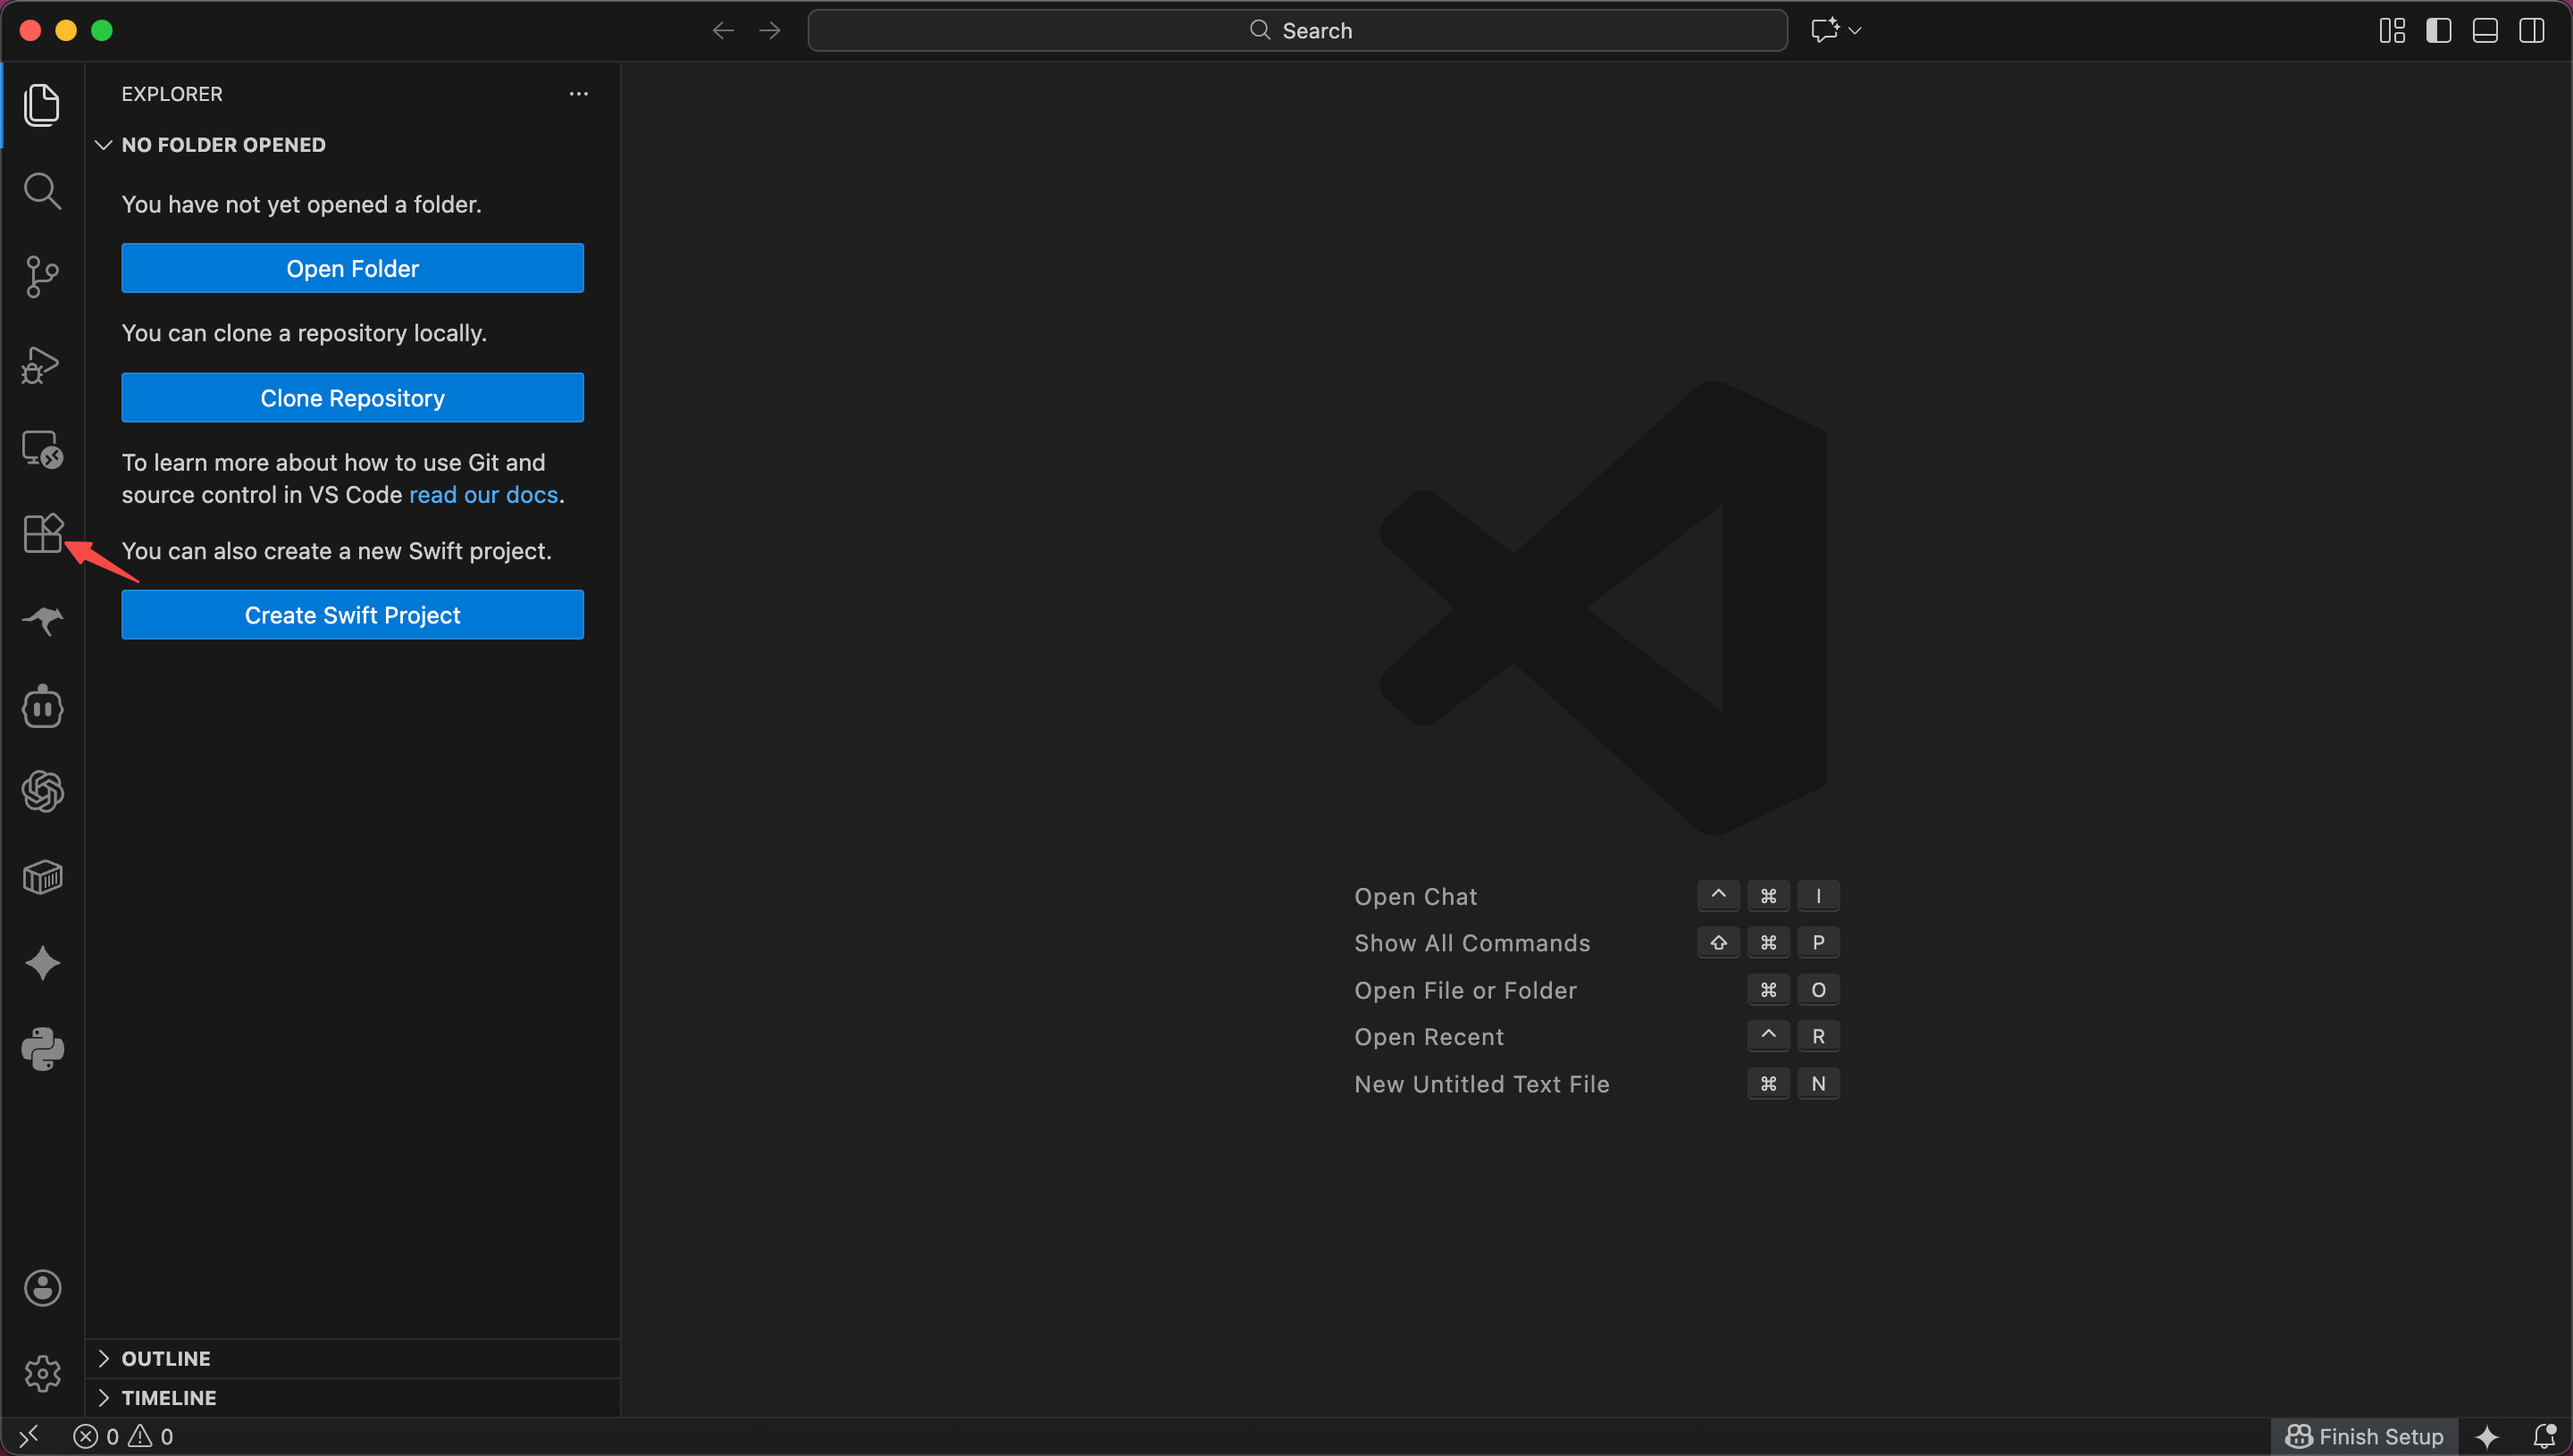The height and width of the screenshot is (1456, 2573).
Task: Open the robot-face assistant panel
Action: (42, 706)
